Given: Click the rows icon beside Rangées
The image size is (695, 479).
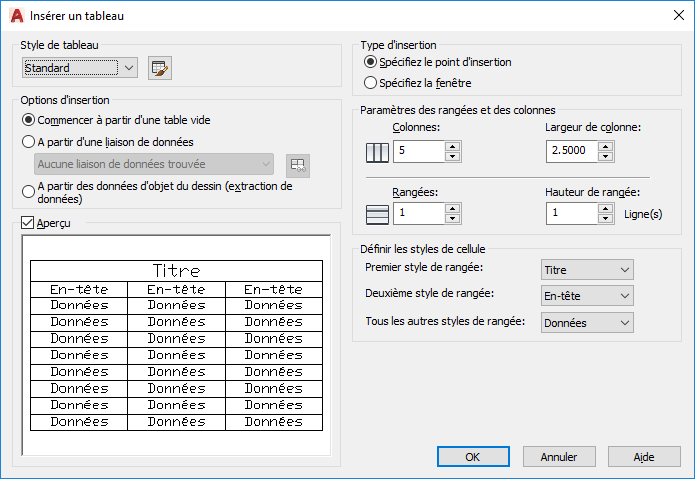Looking at the screenshot, I should (x=378, y=214).
